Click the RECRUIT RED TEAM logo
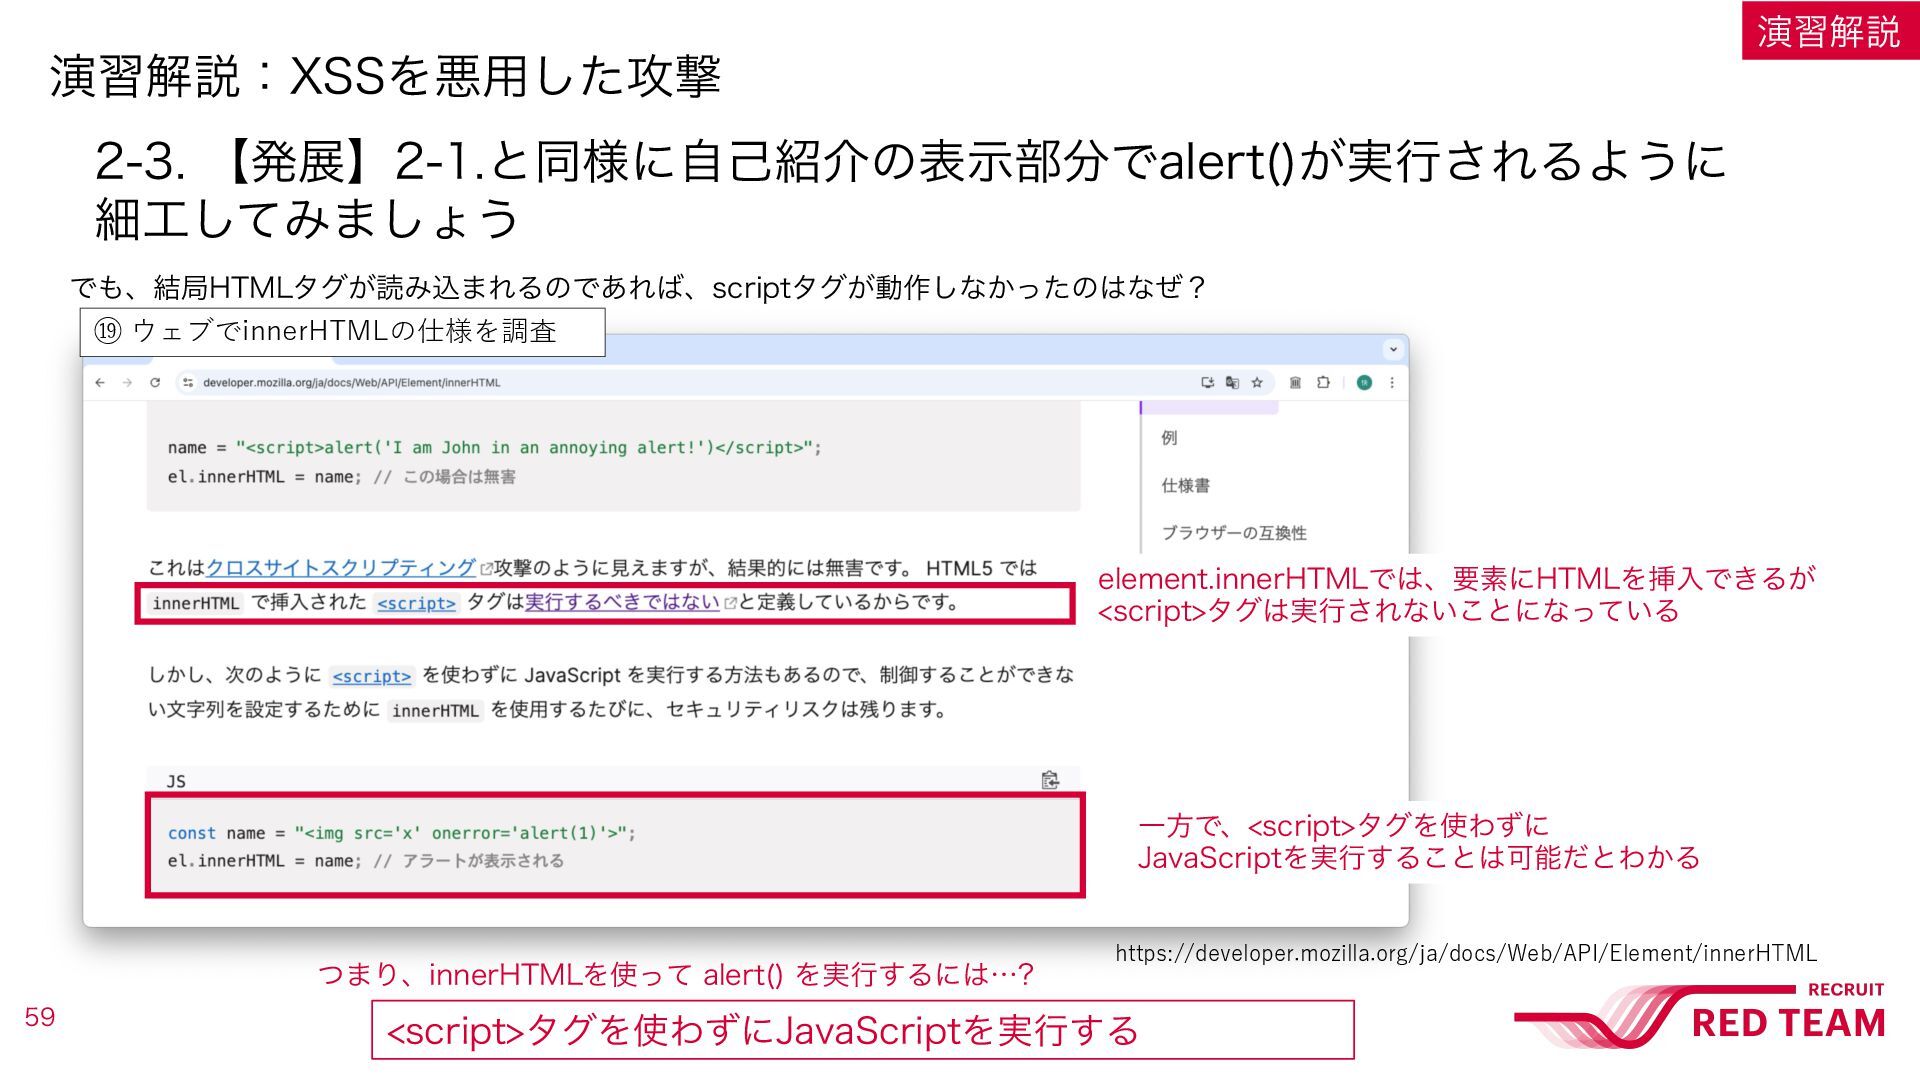1920x1080 pixels. tap(1700, 1015)
